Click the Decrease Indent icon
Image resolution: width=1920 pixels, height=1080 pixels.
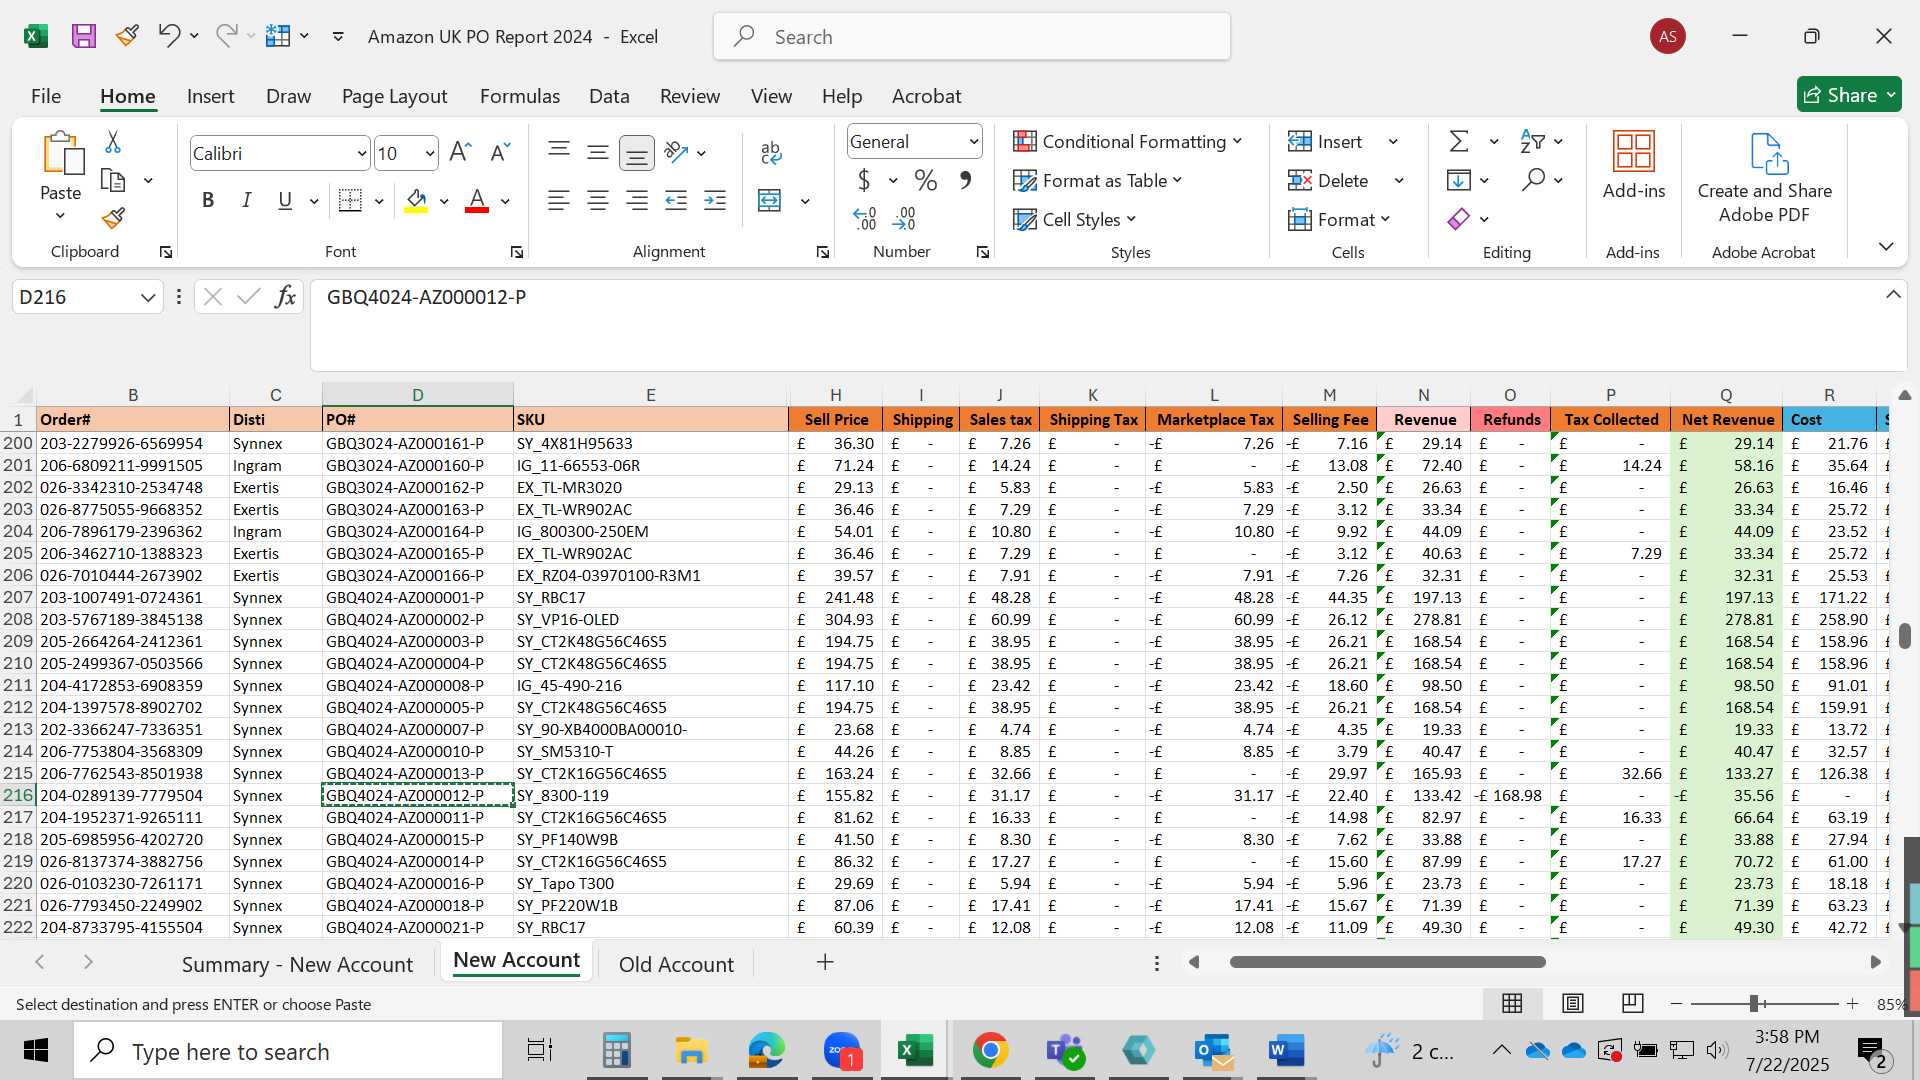coord(676,200)
